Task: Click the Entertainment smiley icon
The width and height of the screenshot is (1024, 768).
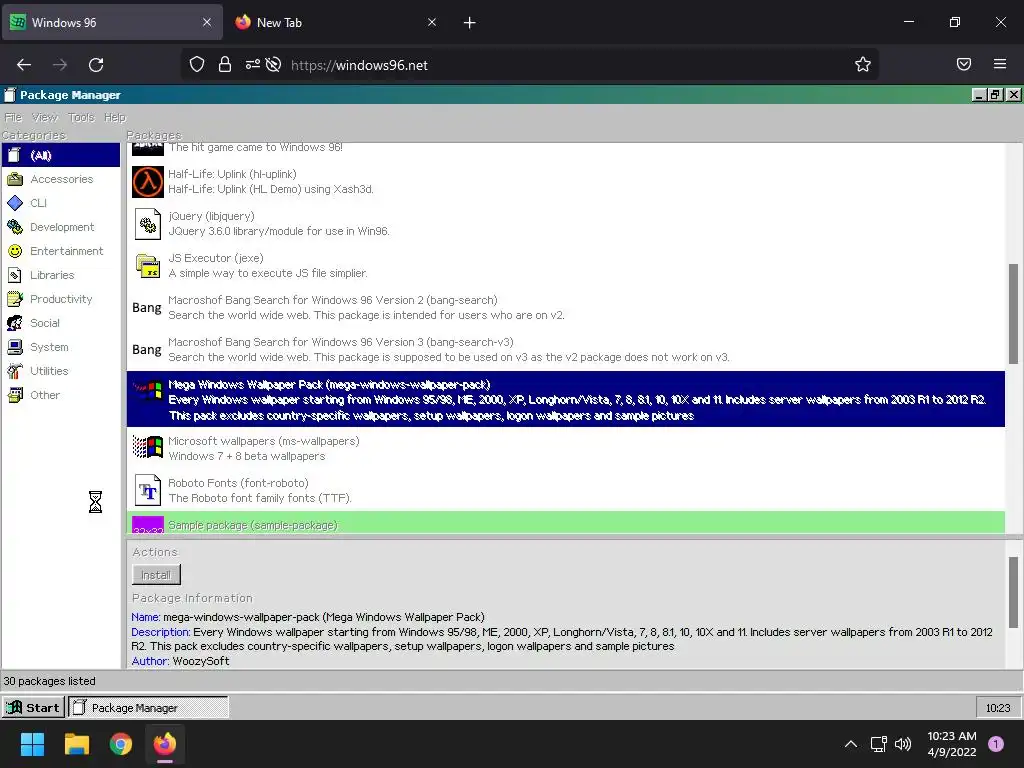Action: [x=14, y=251]
